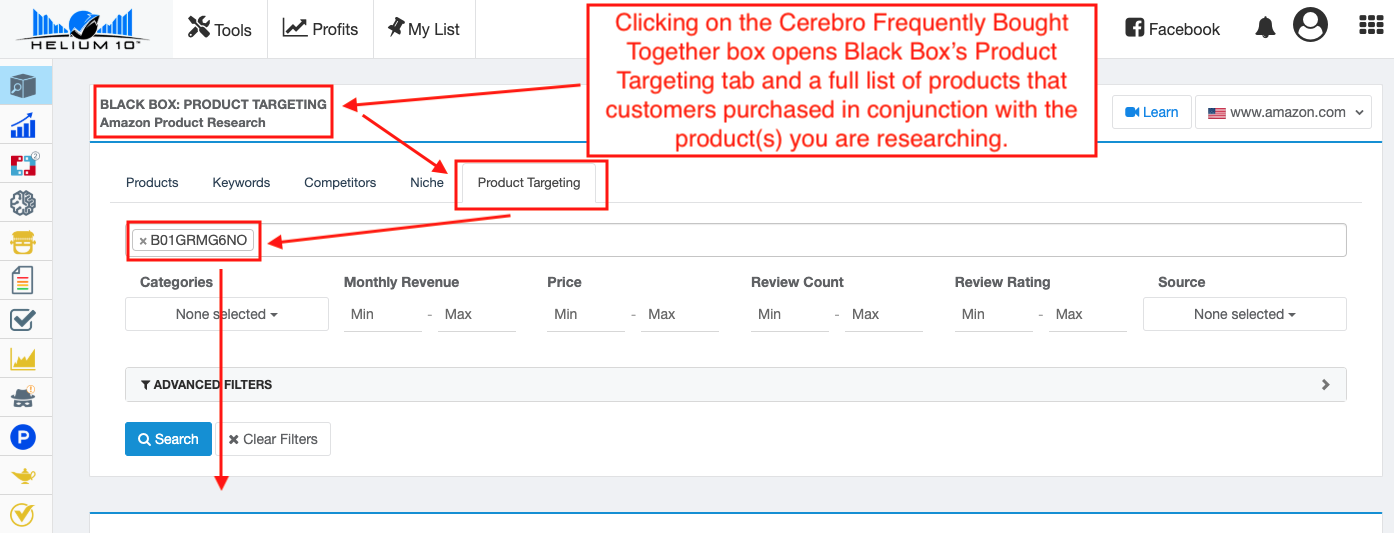The width and height of the screenshot is (1394, 533).
Task: Open Black Box cube icon in sidebar
Action: tap(24, 86)
